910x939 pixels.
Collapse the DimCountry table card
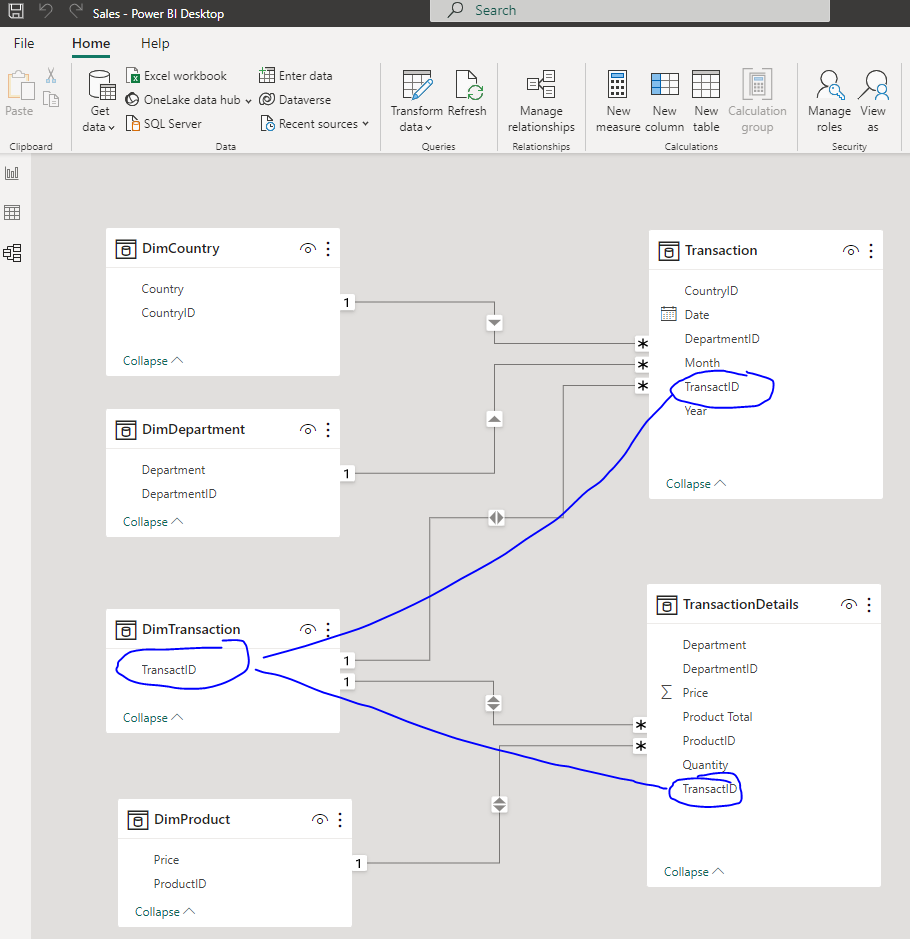pos(153,361)
